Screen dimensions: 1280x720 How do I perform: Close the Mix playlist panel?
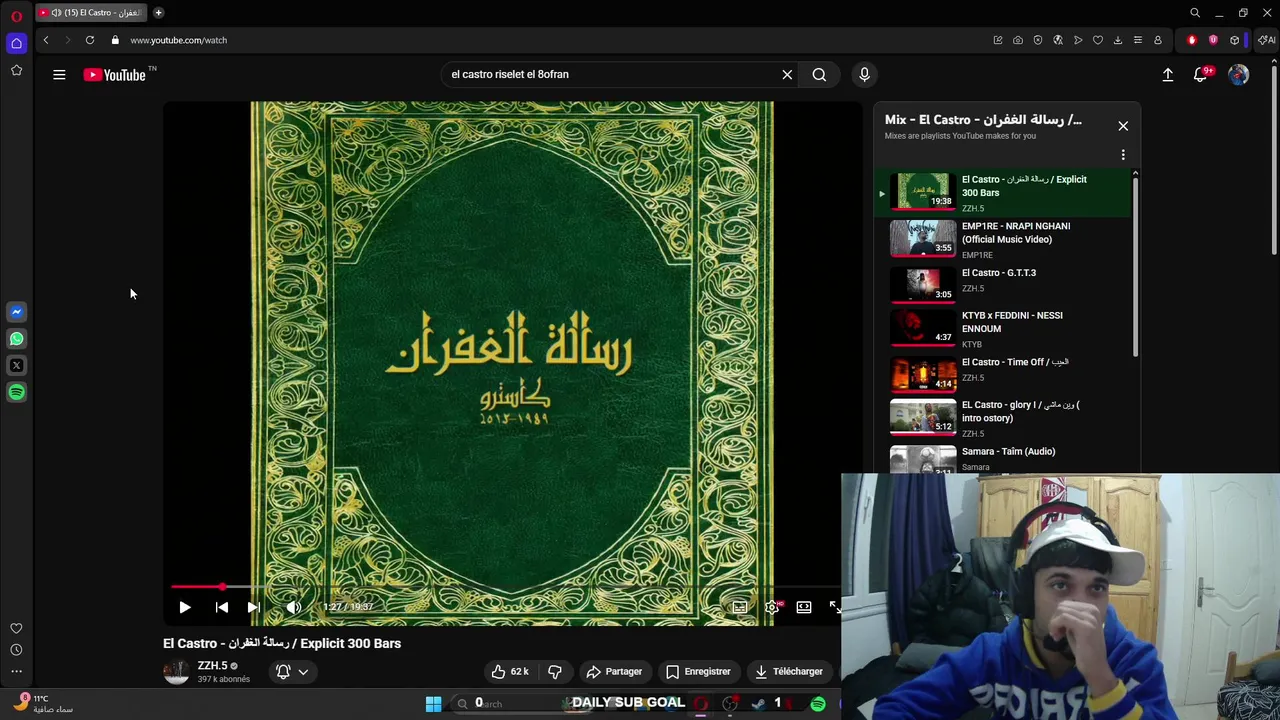click(1123, 126)
